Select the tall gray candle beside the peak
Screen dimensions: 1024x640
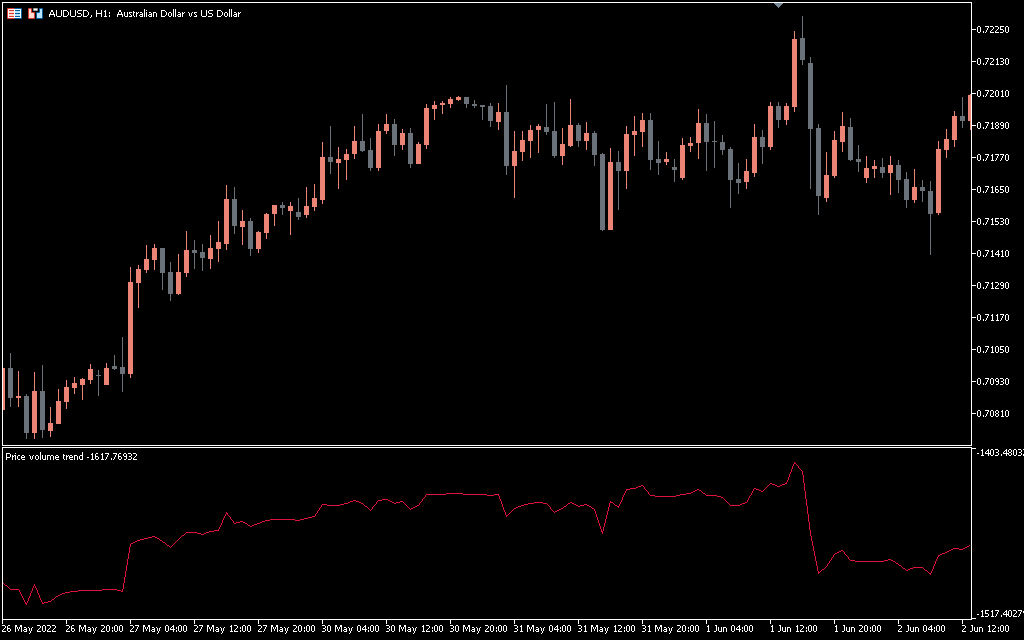pos(809,93)
